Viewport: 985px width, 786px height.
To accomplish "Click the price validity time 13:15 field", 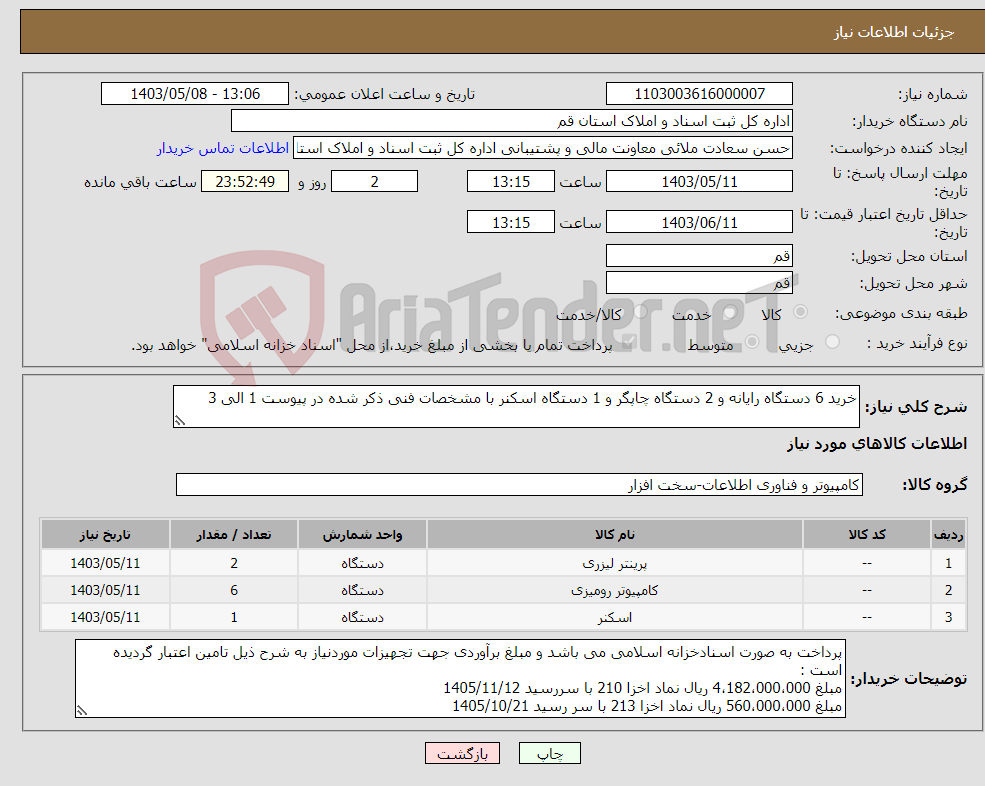I will 511,222.
